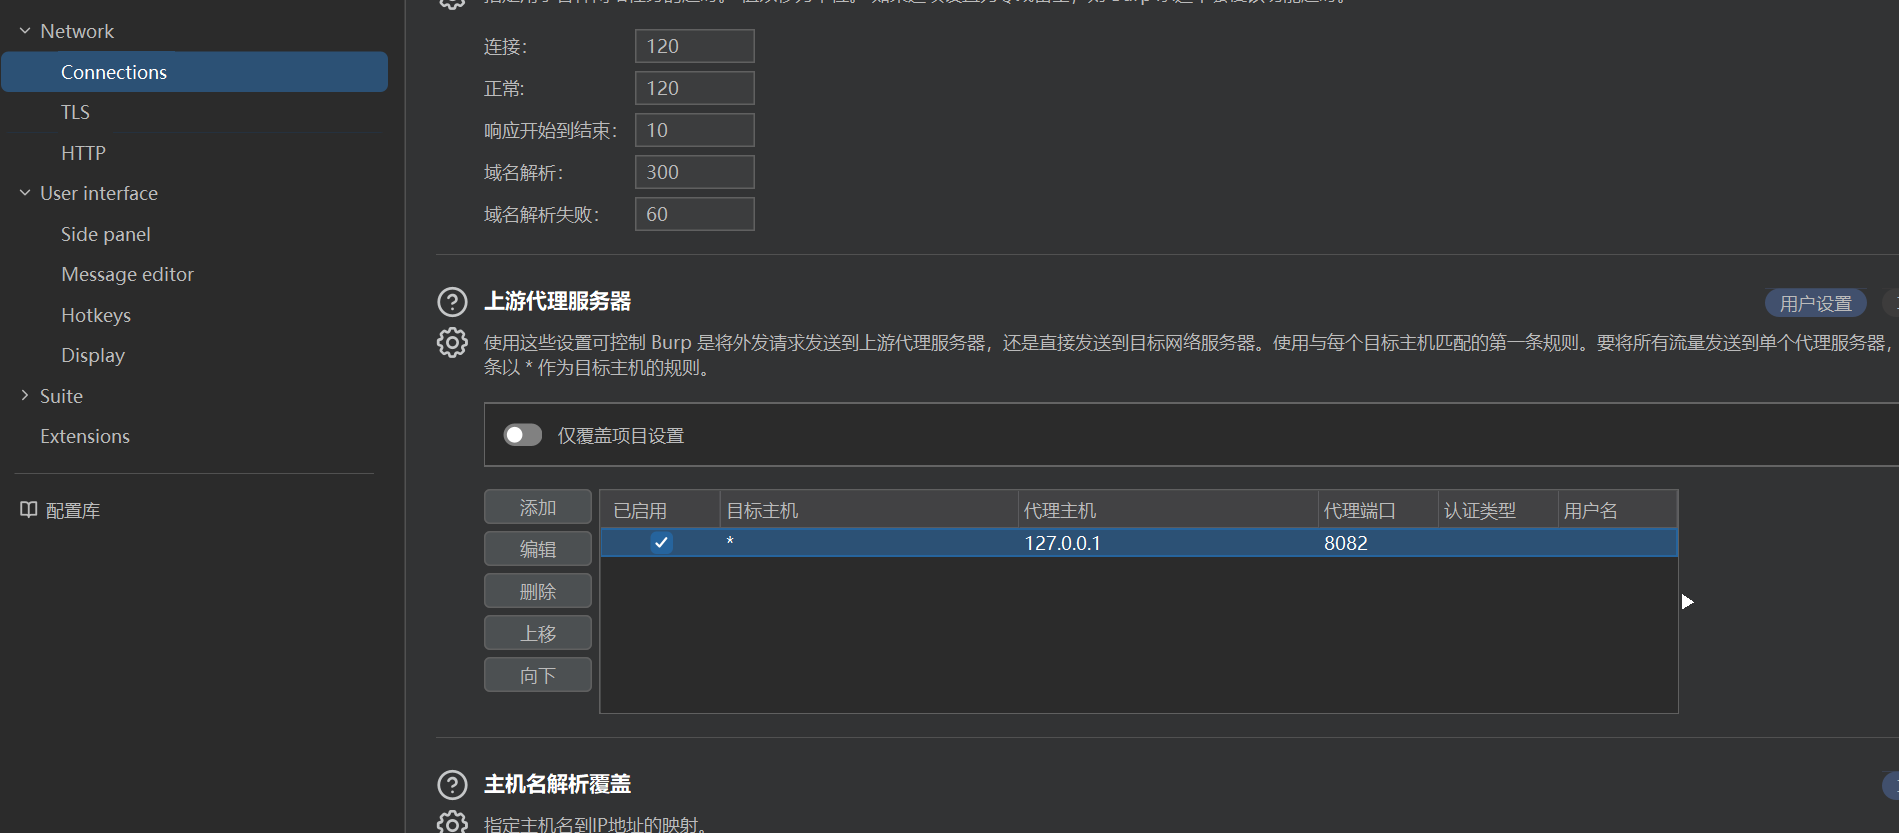Click 添加 to add proxy rule
Image resolution: width=1899 pixels, height=833 pixels.
click(x=538, y=507)
